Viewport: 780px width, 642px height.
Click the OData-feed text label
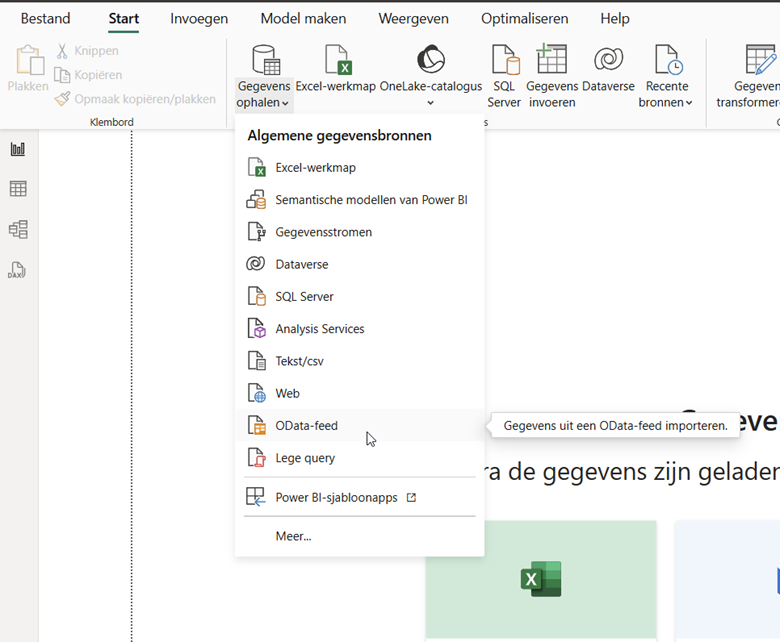pos(306,426)
